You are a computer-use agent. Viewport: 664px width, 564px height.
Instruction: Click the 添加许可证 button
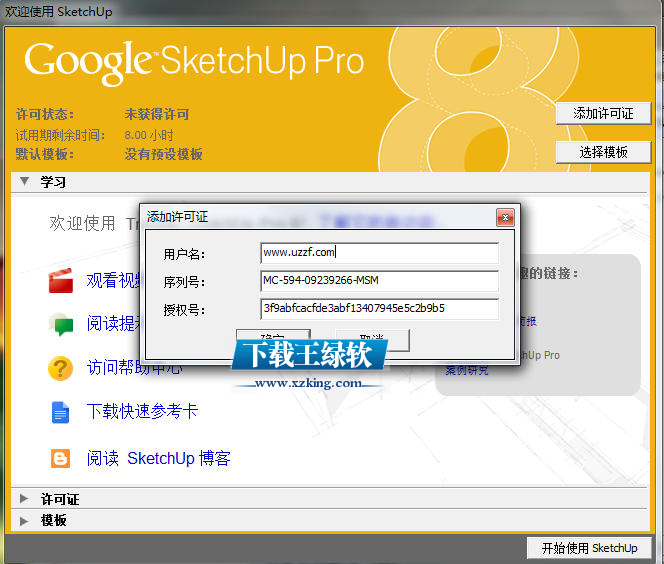coord(603,113)
